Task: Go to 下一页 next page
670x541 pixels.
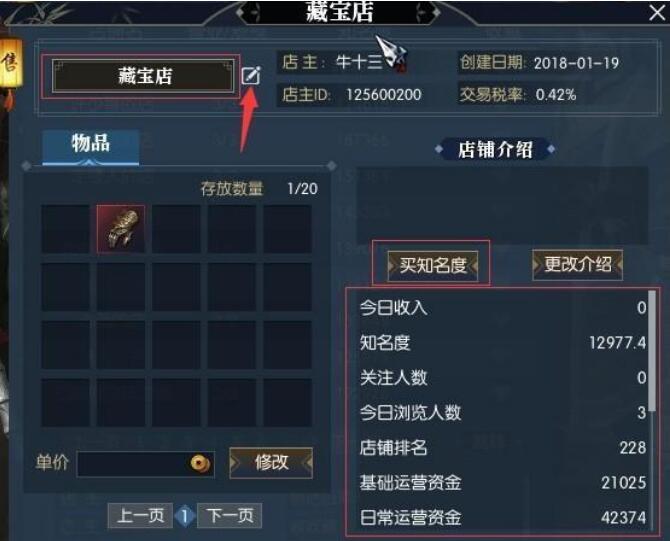Action: (229, 515)
